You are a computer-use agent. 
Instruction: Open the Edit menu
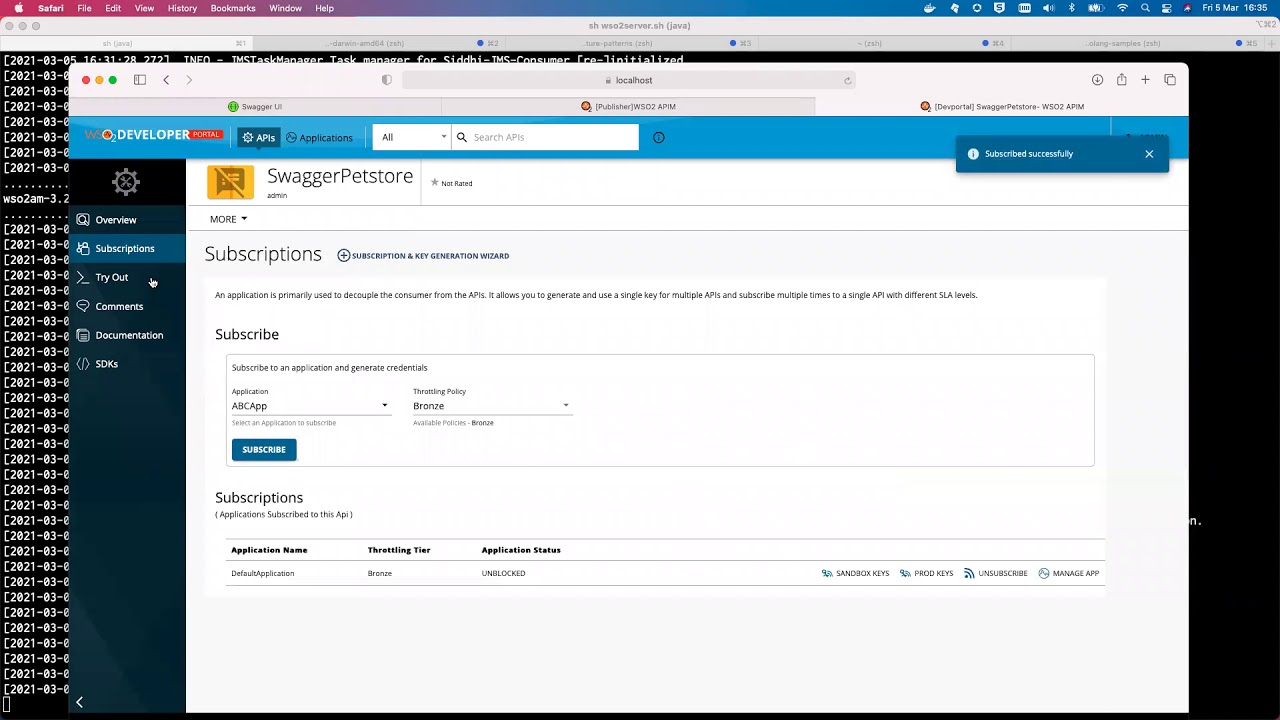(x=113, y=8)
